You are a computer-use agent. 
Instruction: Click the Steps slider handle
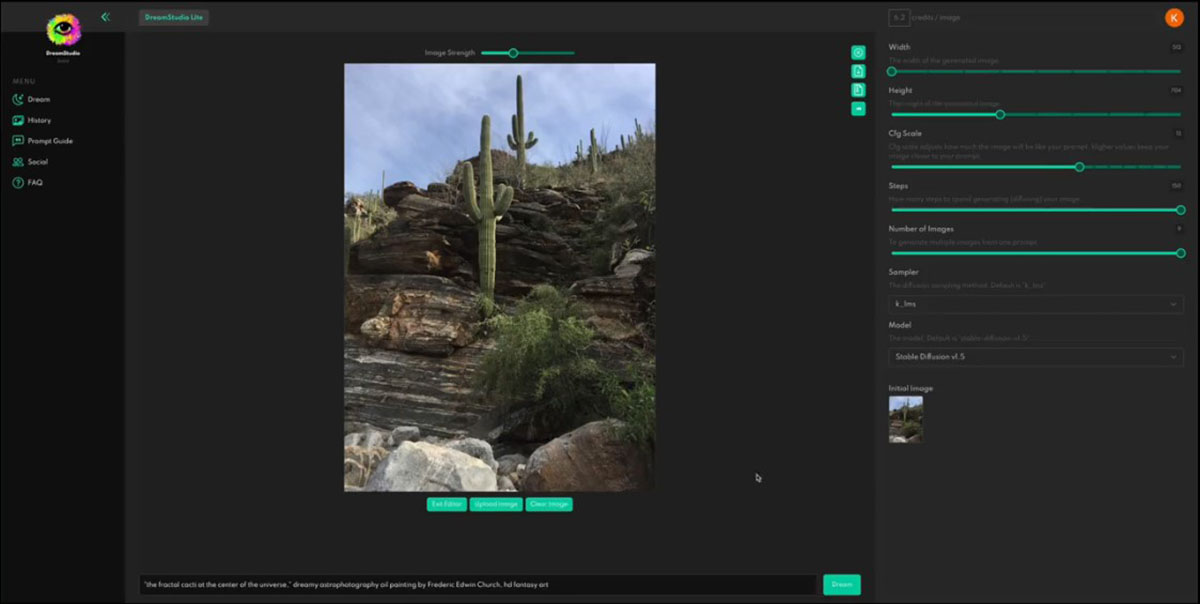1181,210
